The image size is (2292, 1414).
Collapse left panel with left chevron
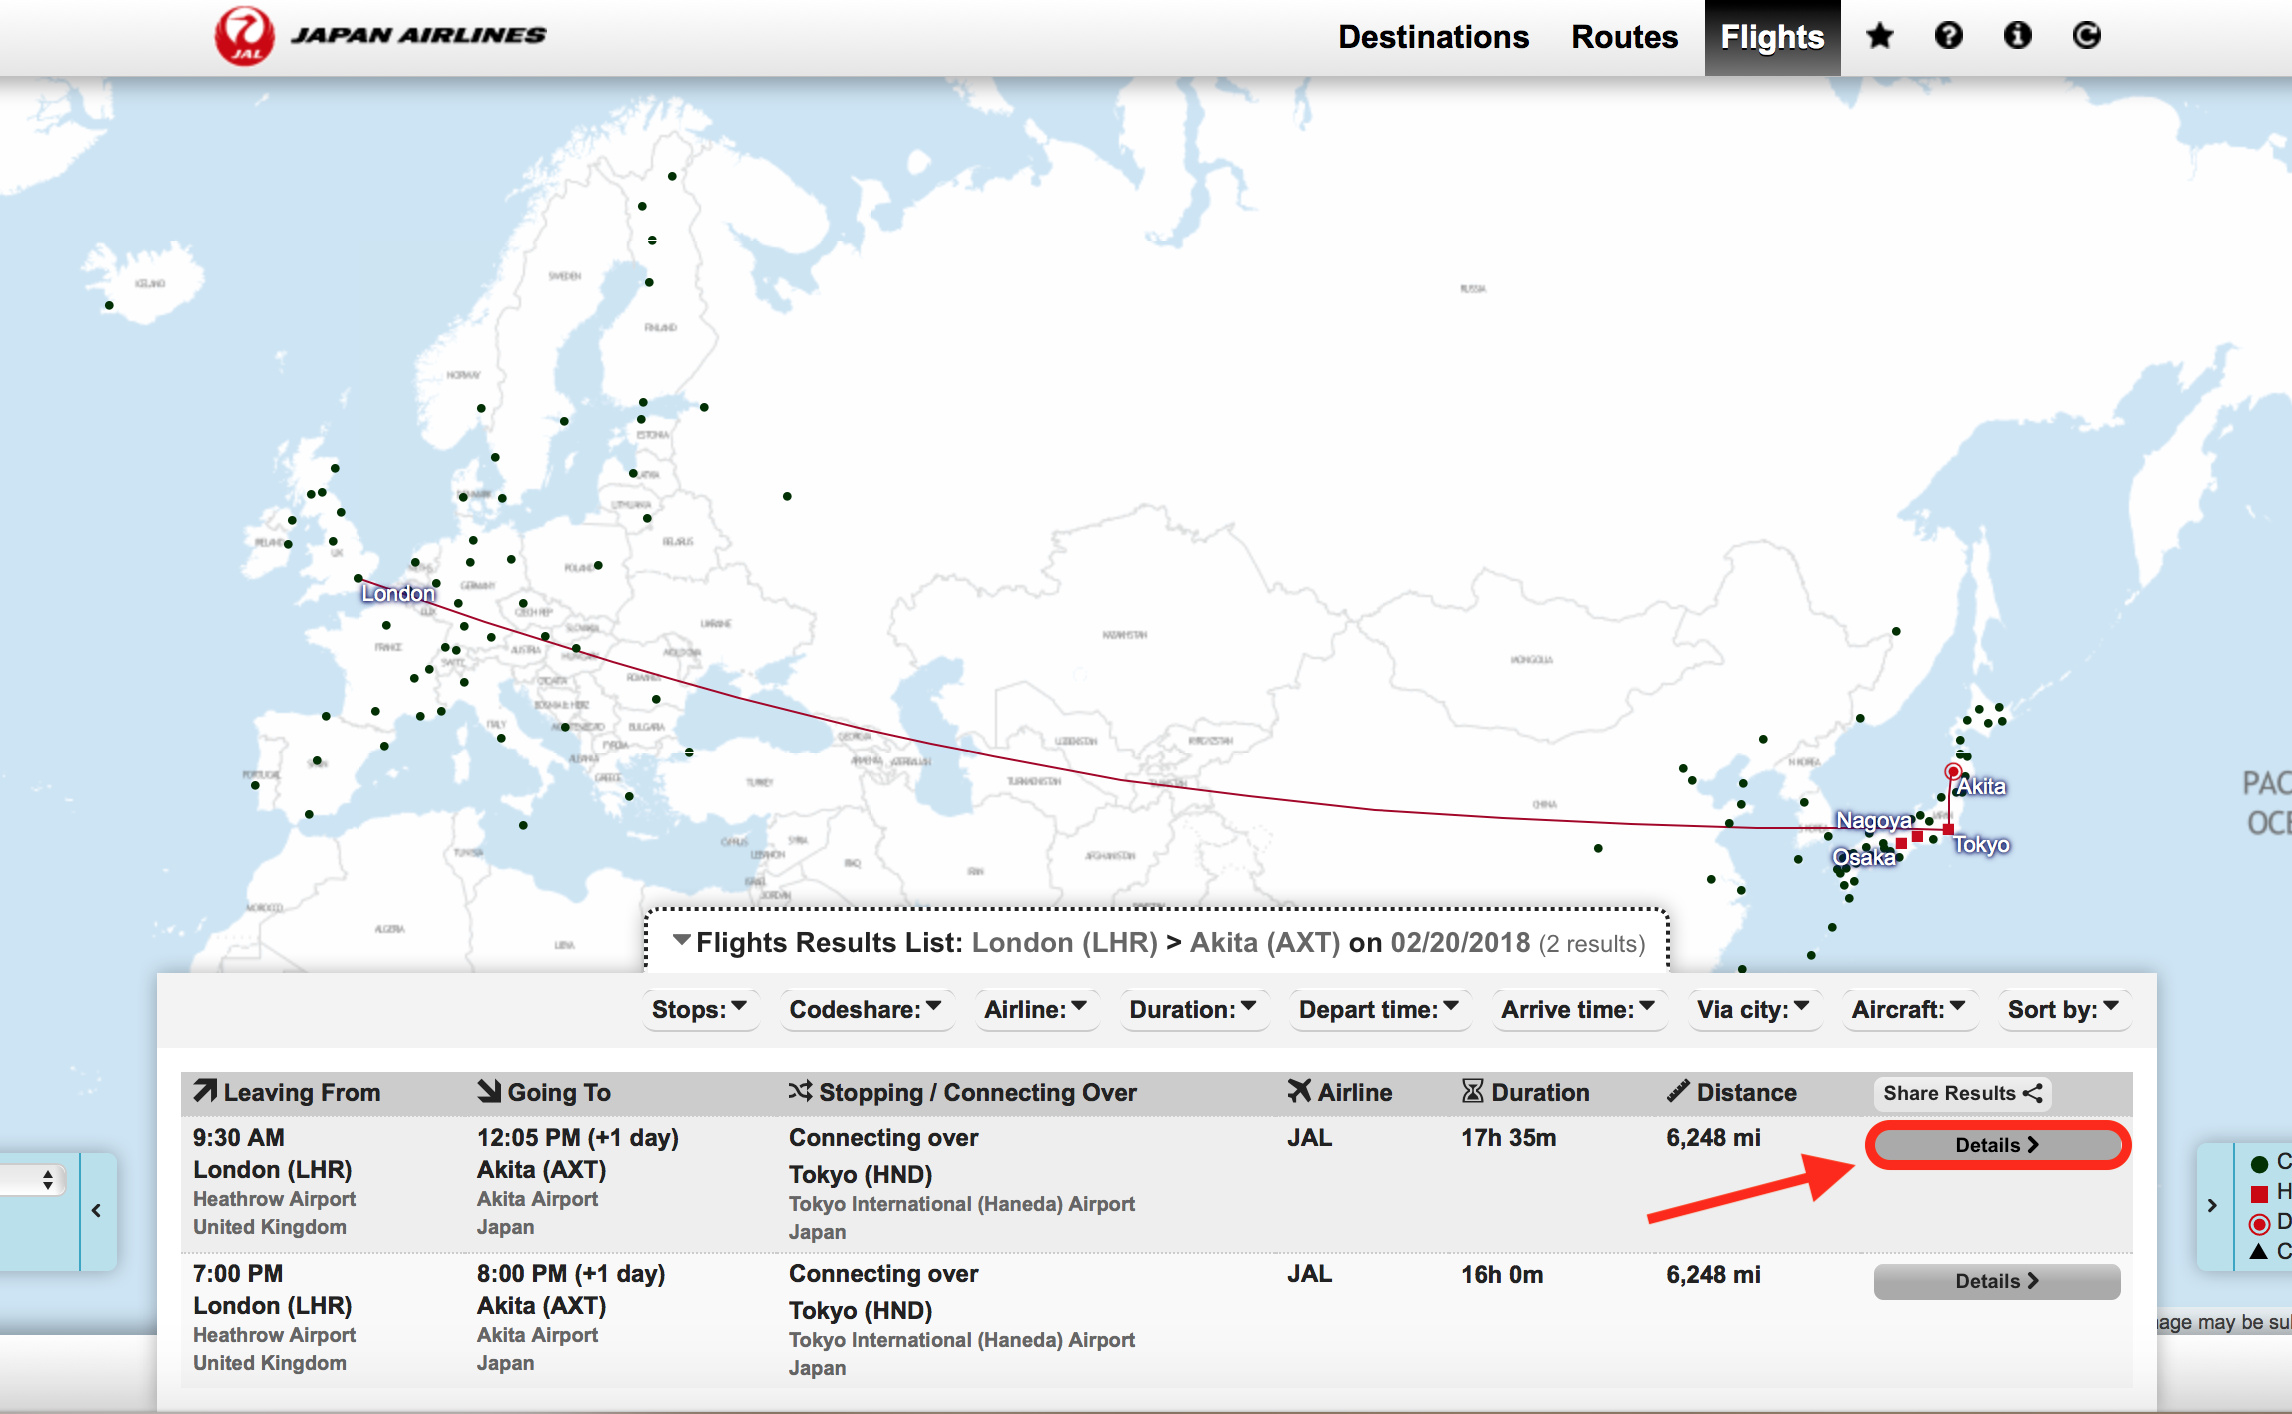96,1210
